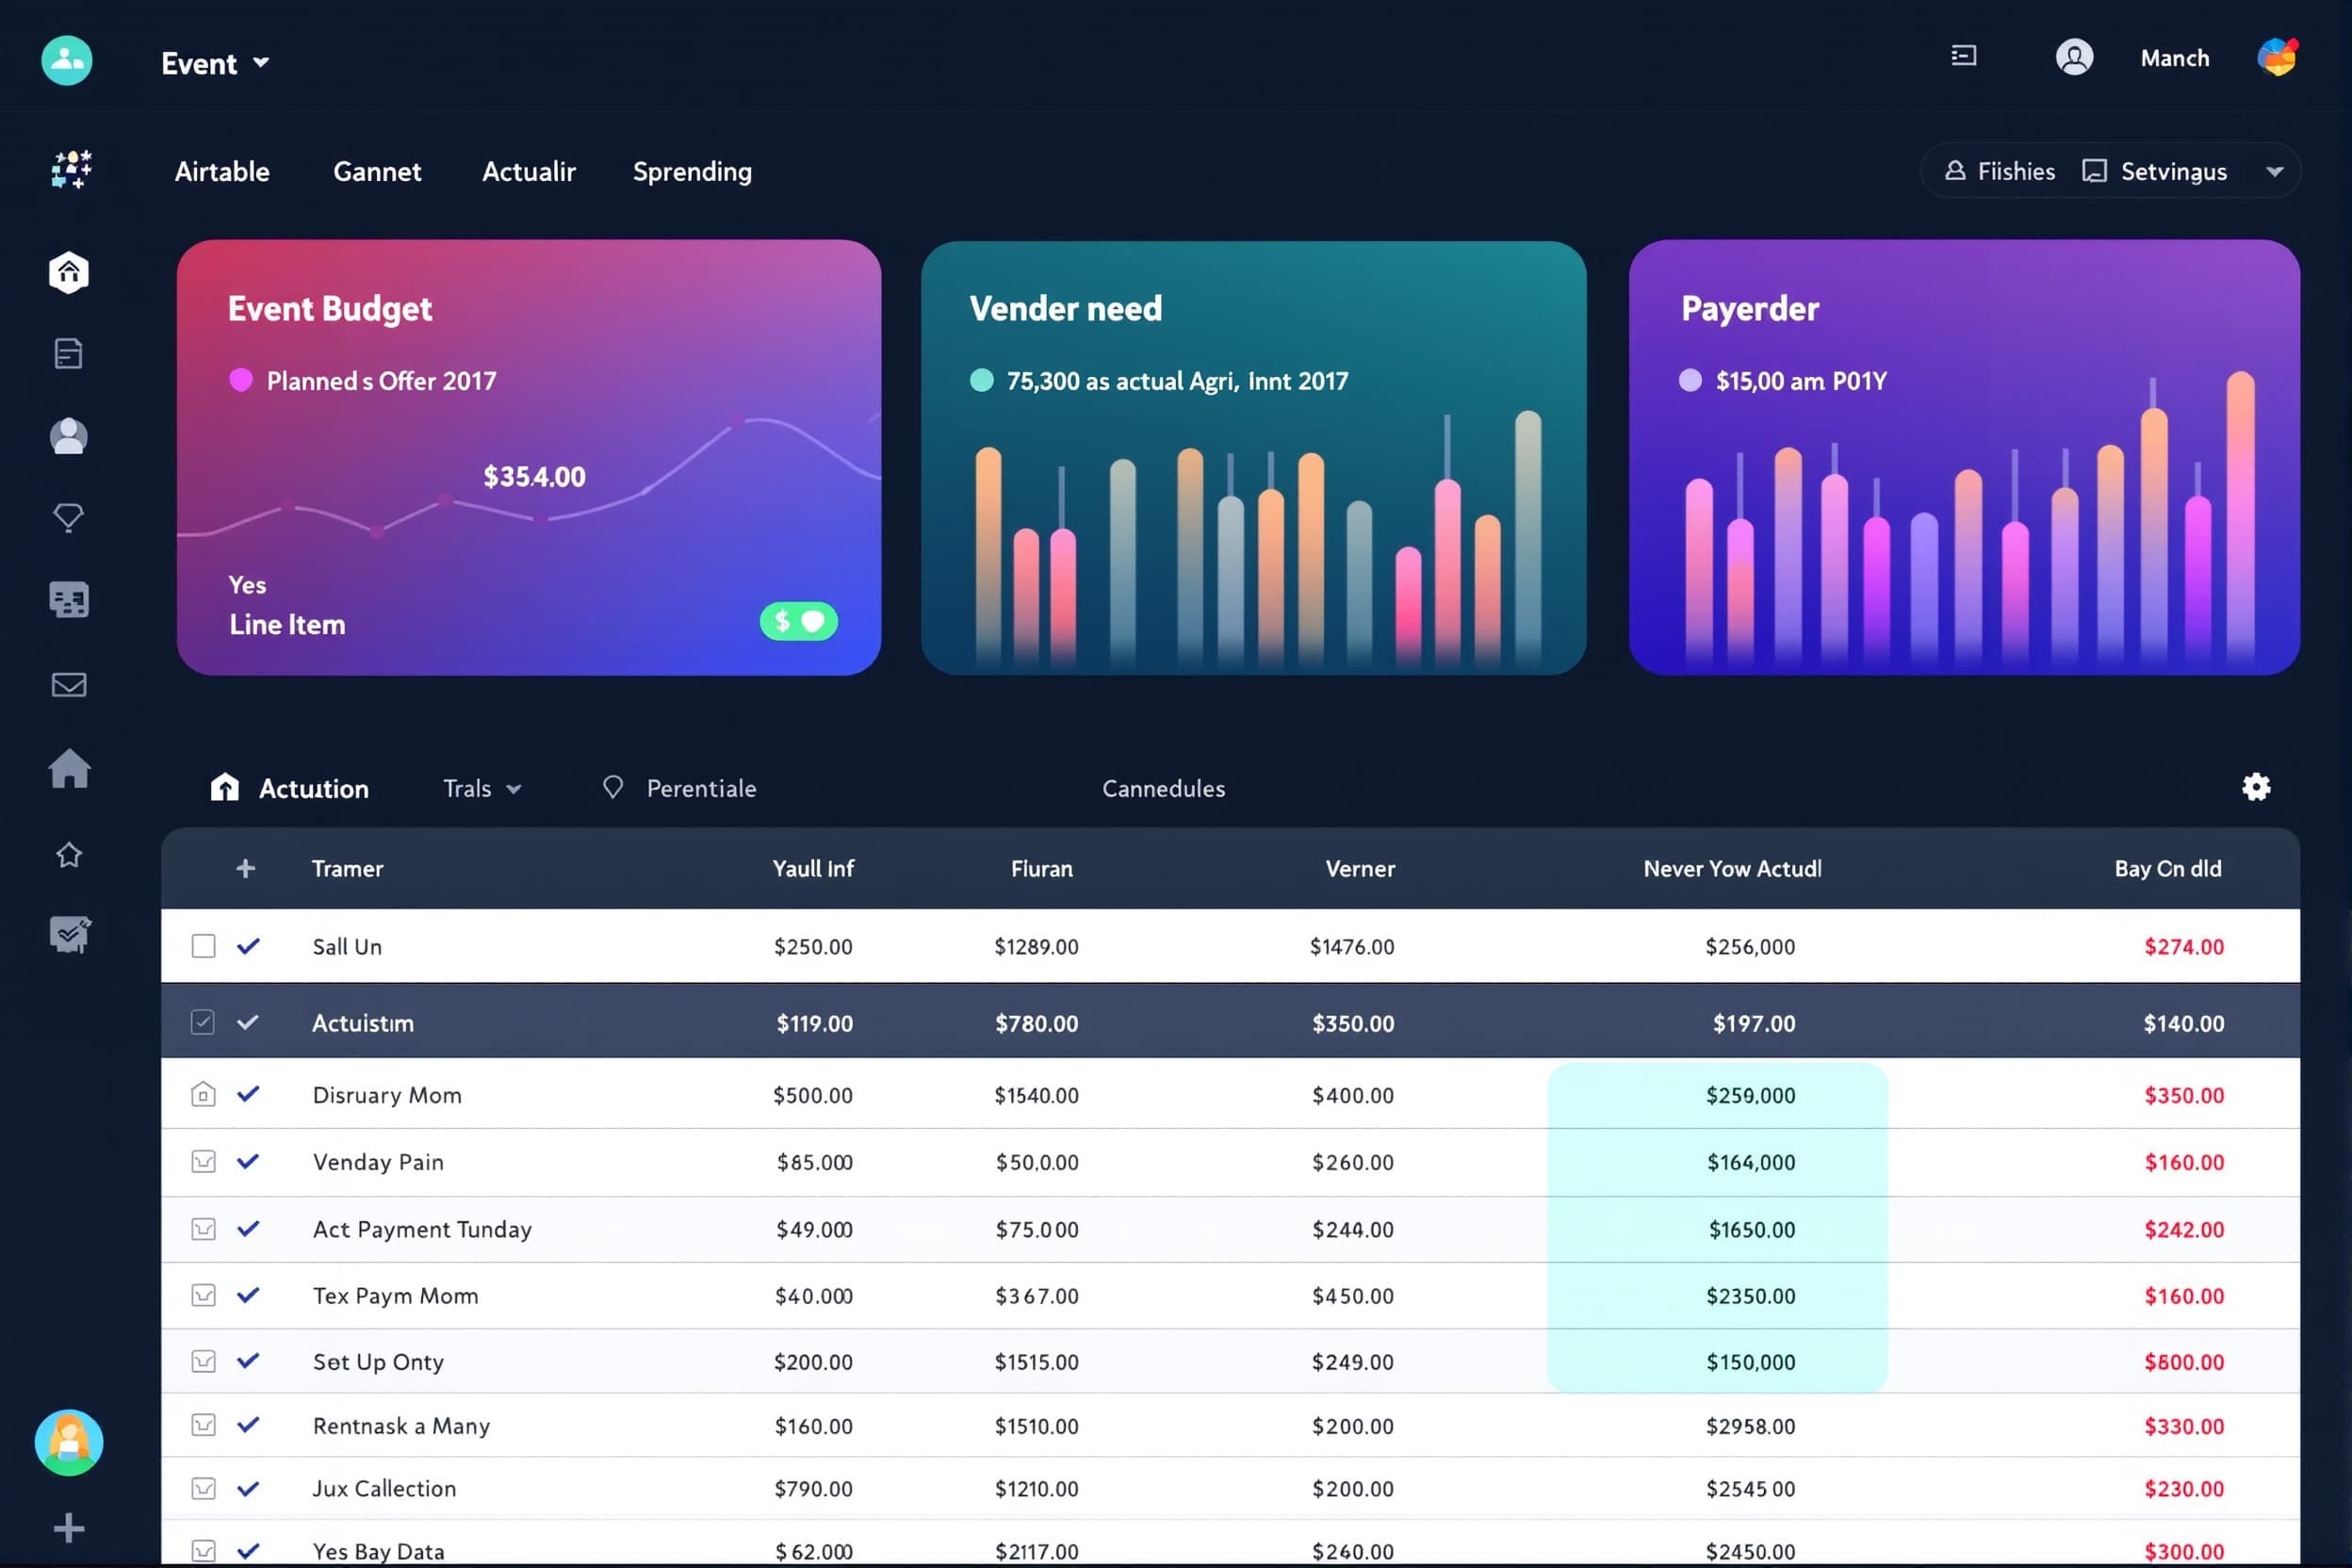Select the hexagon home icon in sidebar
This screenshot has width=2352, height=1568.
[69, 272]
